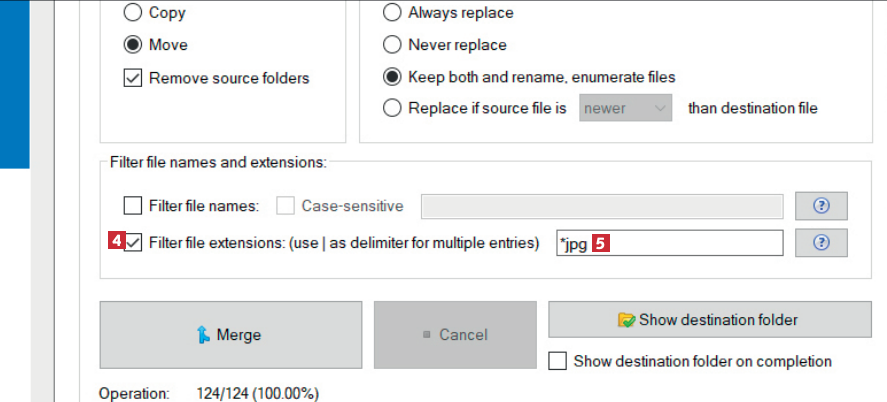The image size is (887, 402).
Task: Select the Copy radio option
Action: click(132, 13)
